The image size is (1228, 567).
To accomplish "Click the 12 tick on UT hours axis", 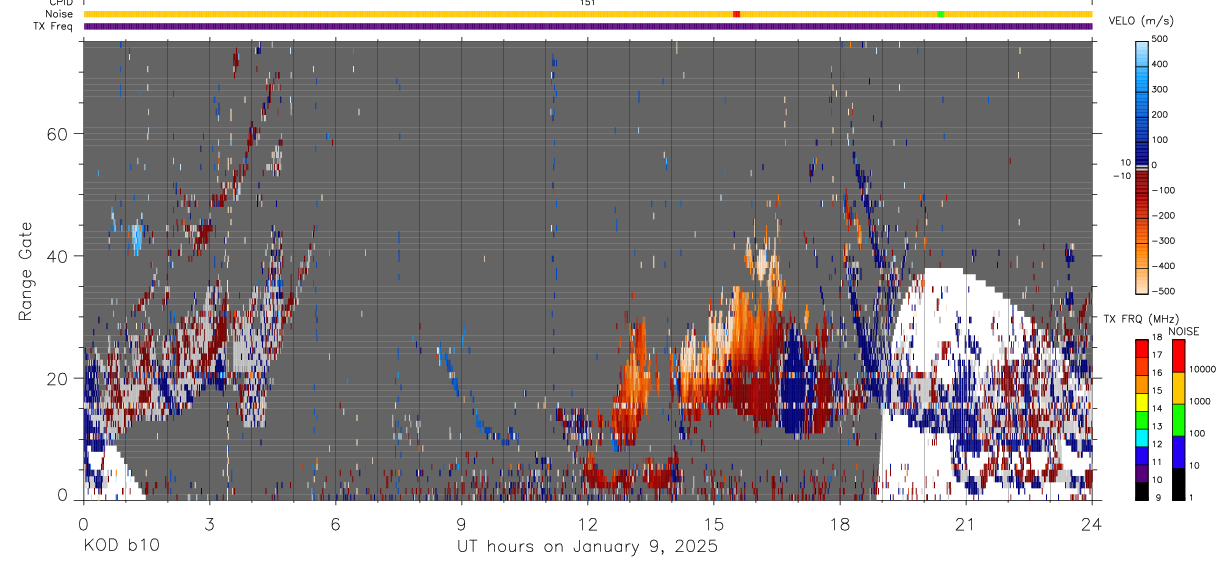I will point(587,523).
